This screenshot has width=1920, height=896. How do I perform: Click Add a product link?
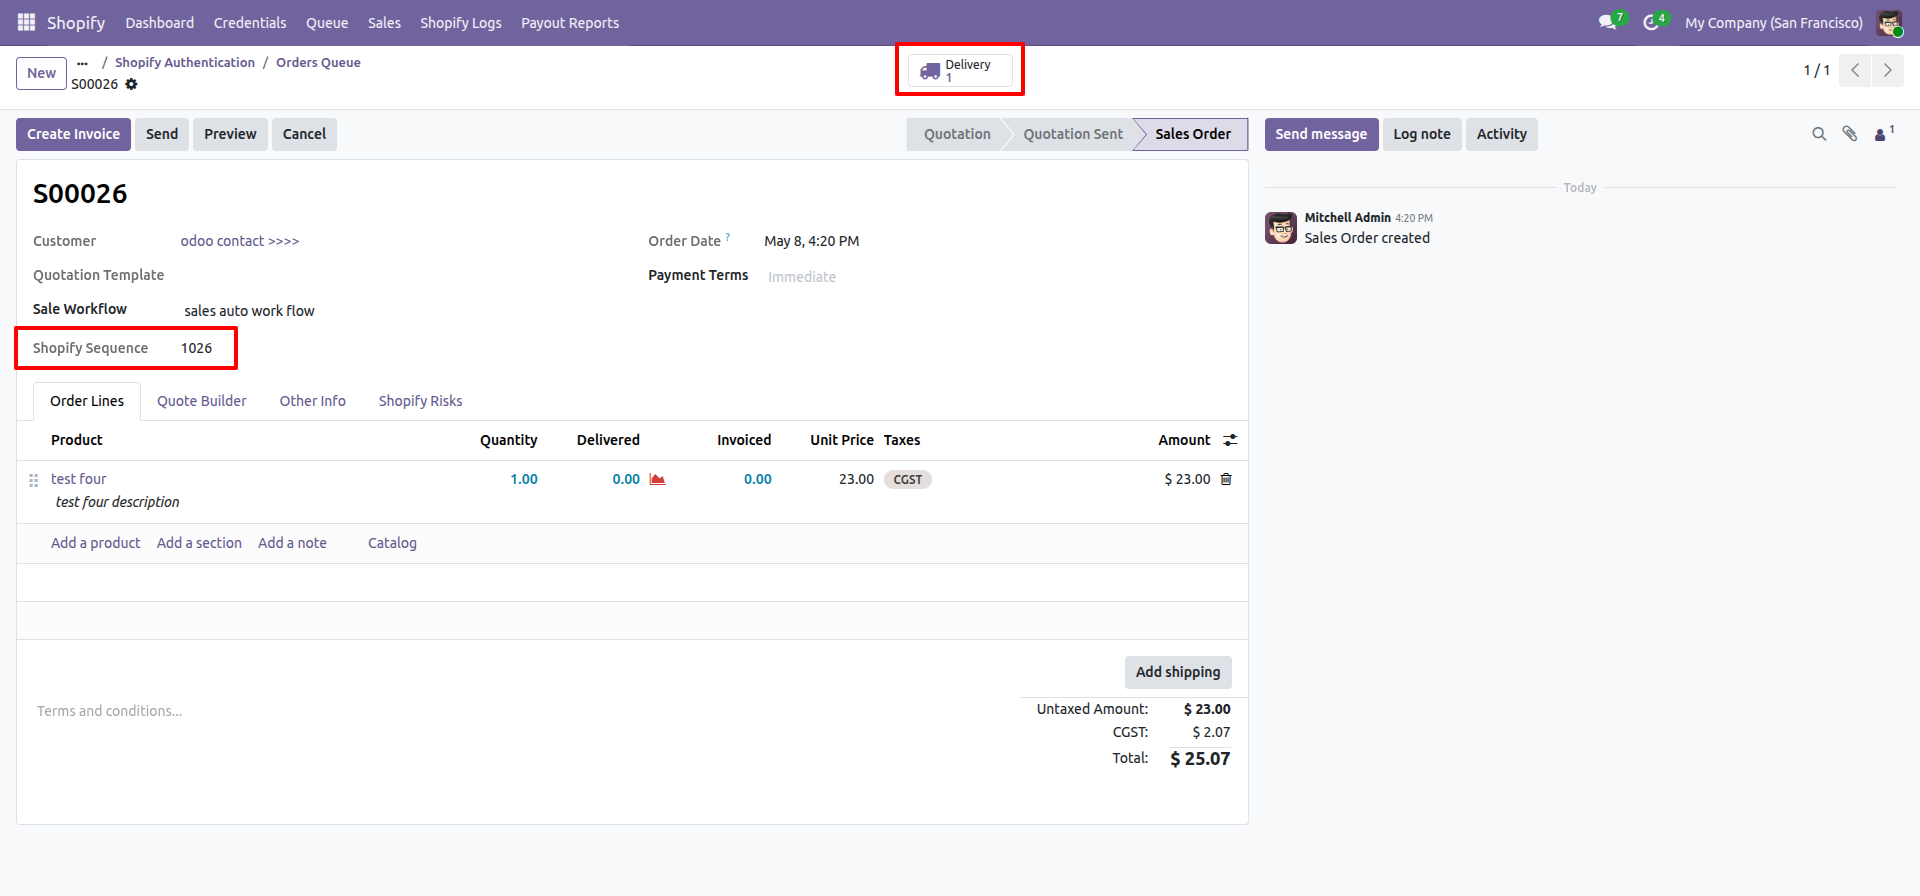pyautogui.click(x=95, y=543)
